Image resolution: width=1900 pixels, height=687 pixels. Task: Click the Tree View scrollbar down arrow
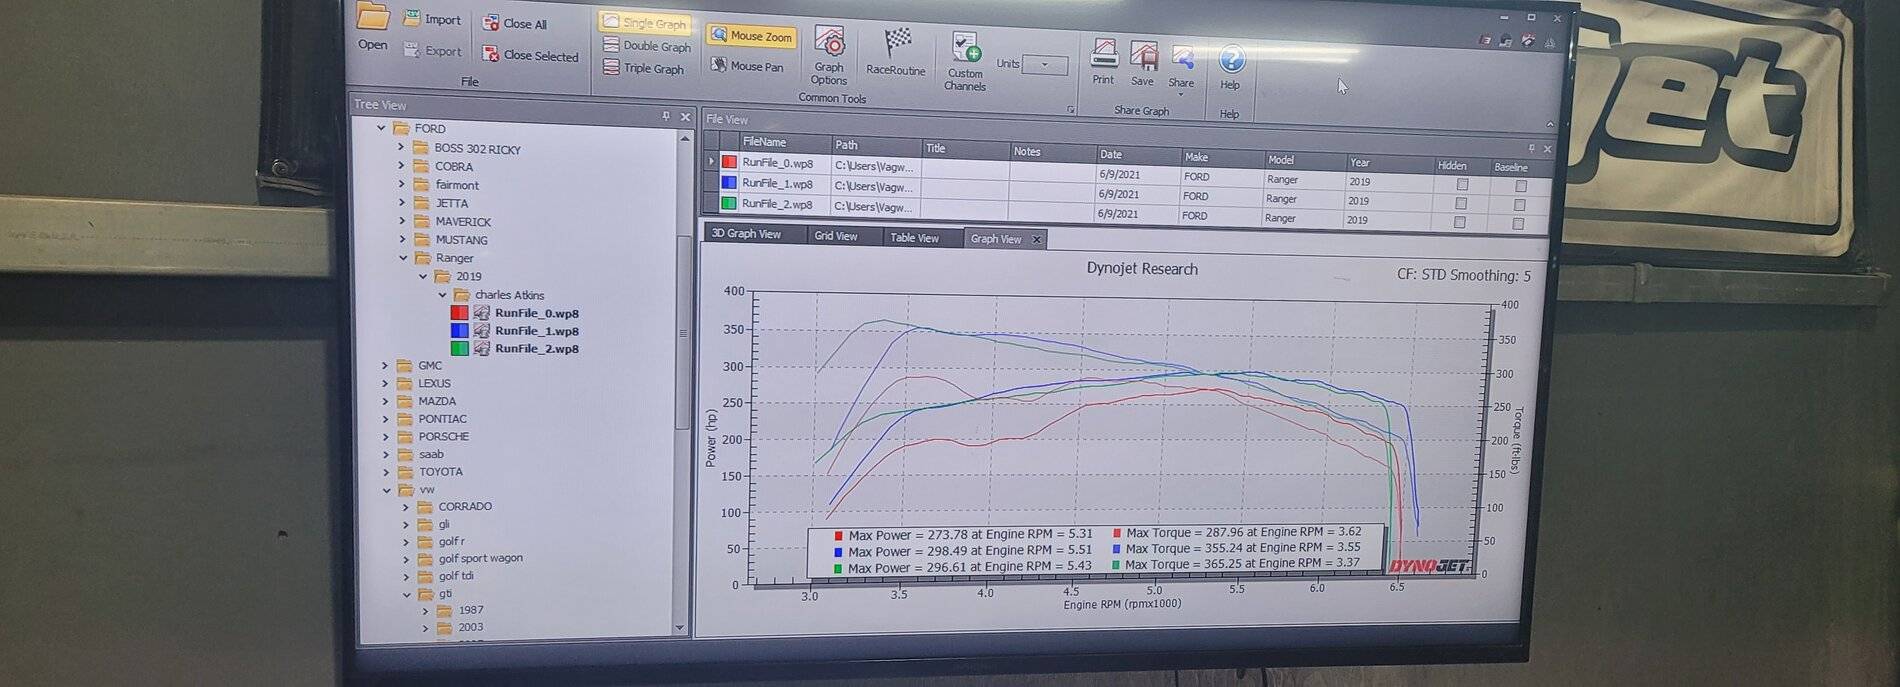point(680,628)
